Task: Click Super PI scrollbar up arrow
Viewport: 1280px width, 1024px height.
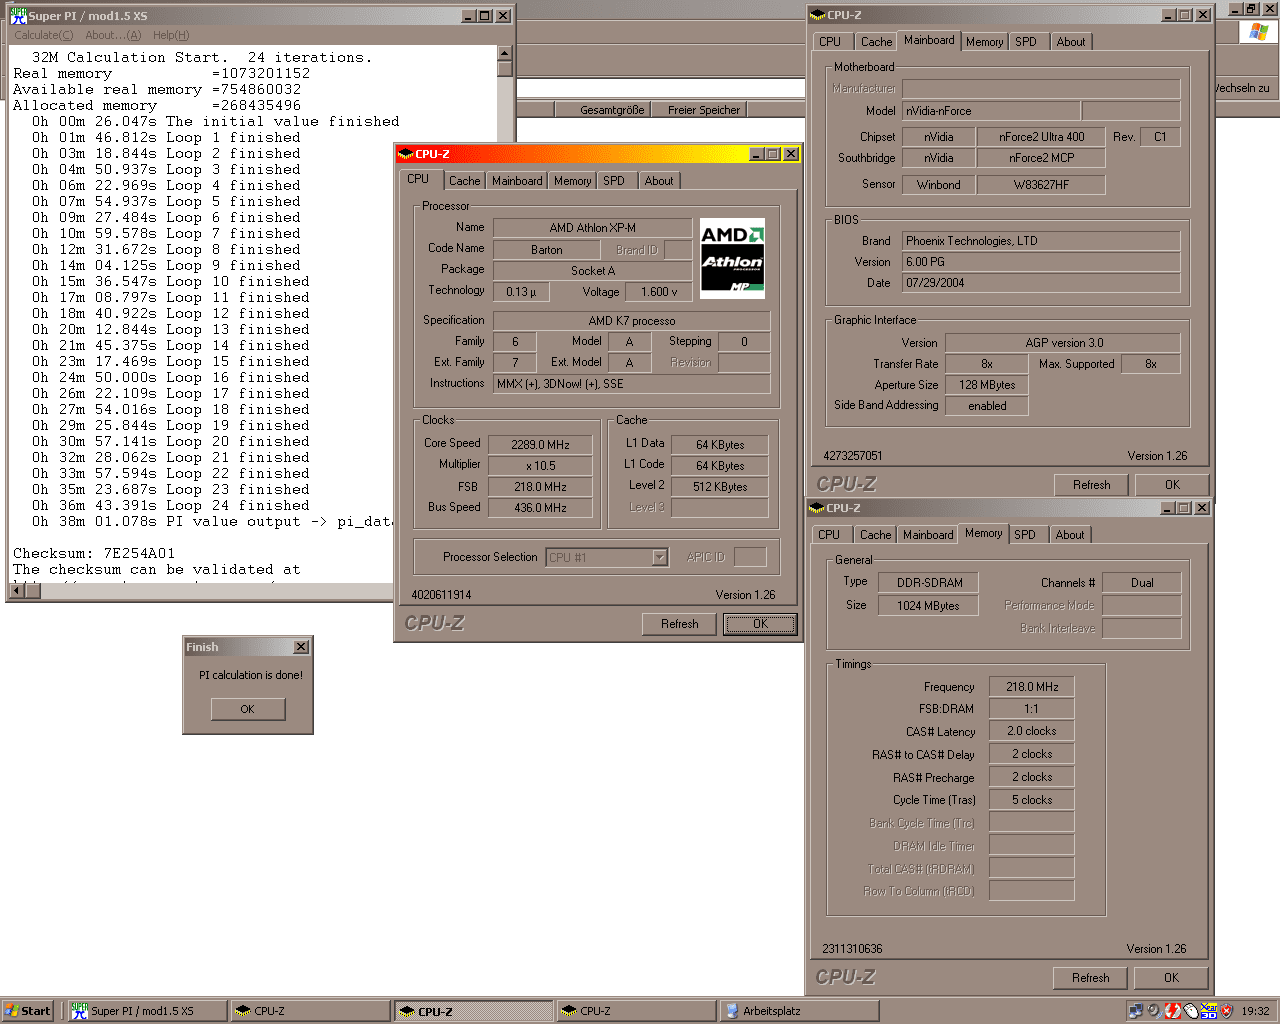Action: click(x=505, y=53)
